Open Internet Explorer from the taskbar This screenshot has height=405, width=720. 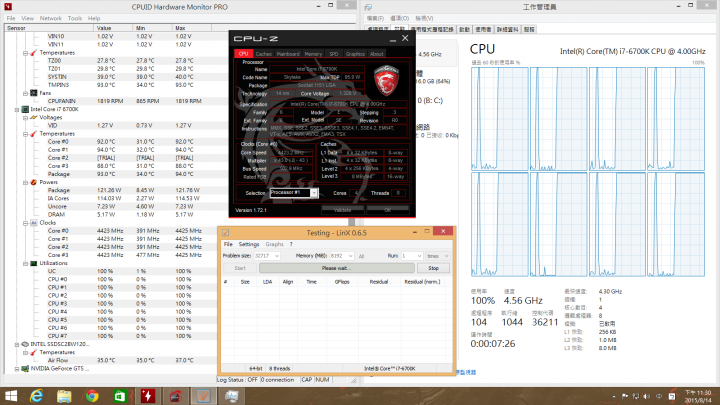[x=36, y=396]
